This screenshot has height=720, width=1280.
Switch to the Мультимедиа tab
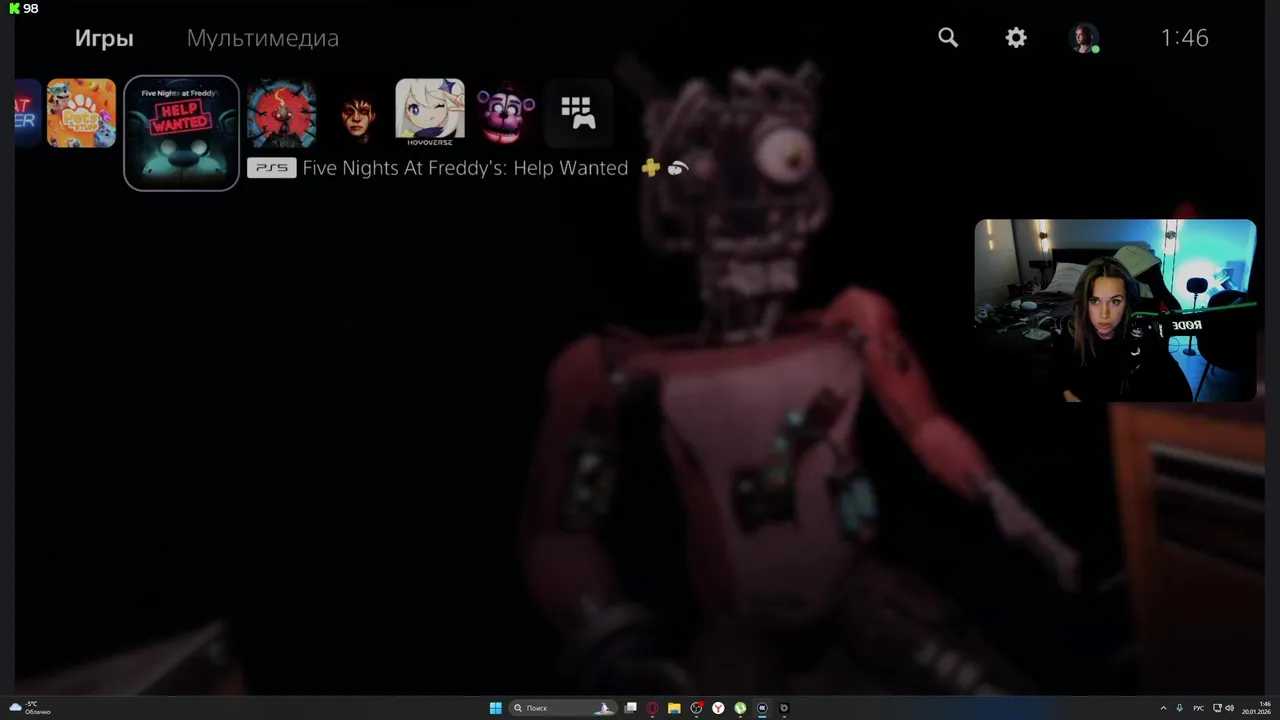(263, 38)
